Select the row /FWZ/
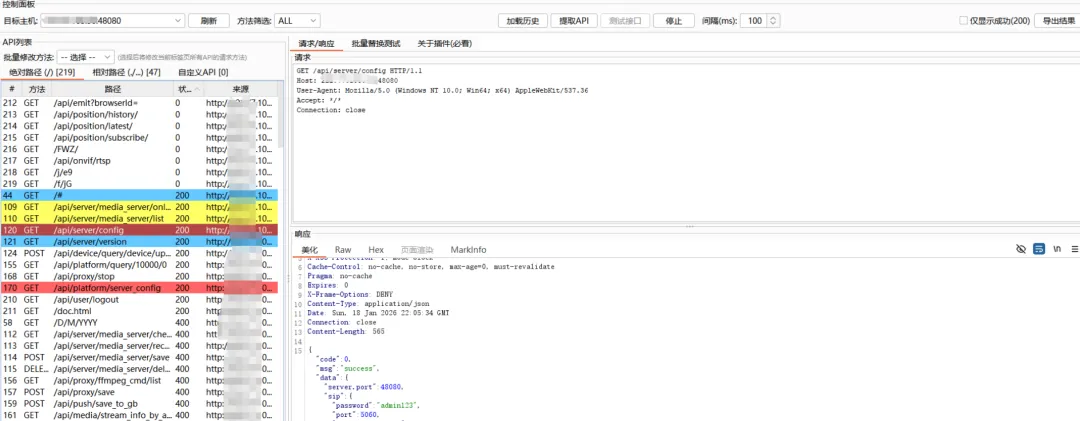Image resolution: width=1080 pixels, height=421 pixels. click(x=138, y=149)
